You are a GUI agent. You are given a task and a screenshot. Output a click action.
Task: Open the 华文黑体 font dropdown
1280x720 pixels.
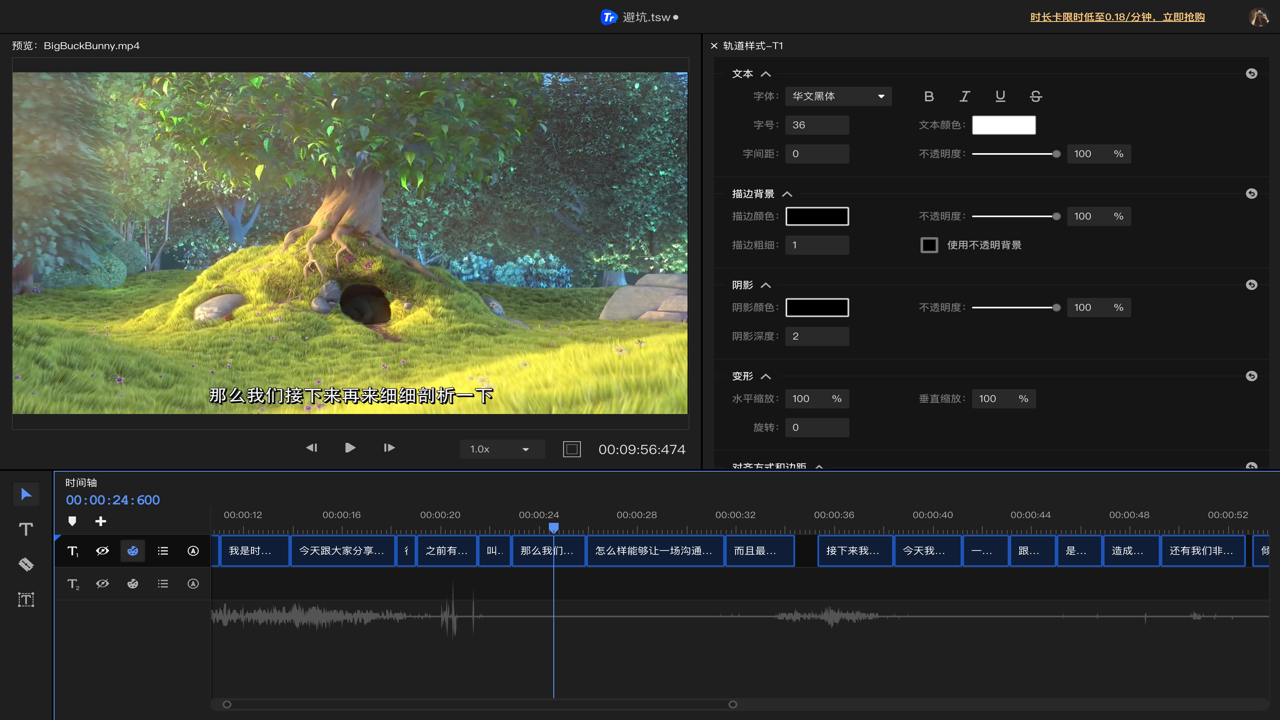(837, 97)
